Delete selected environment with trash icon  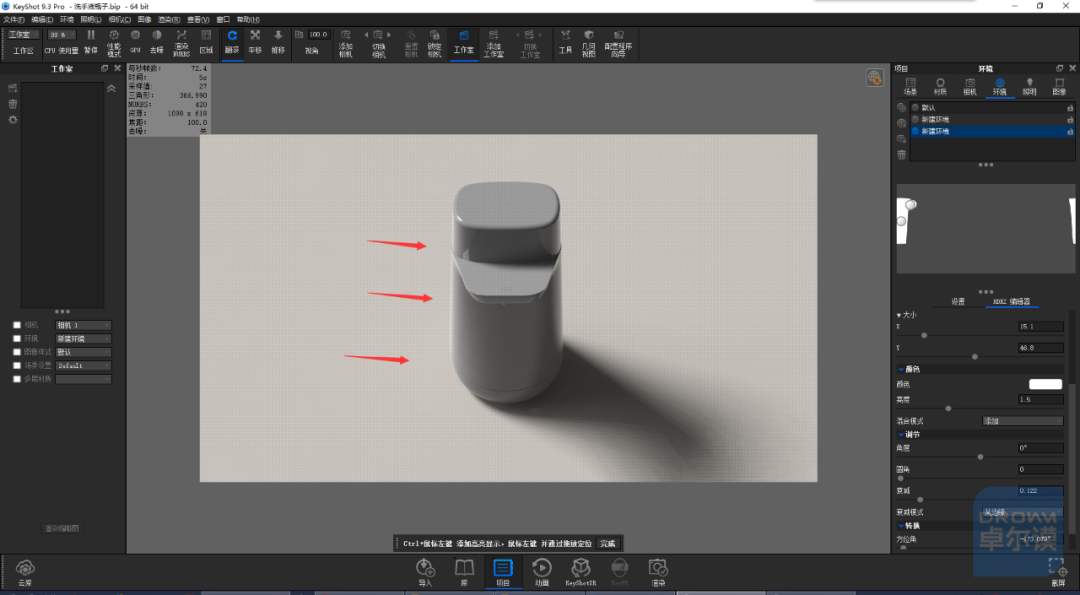(x=902, y=155)
